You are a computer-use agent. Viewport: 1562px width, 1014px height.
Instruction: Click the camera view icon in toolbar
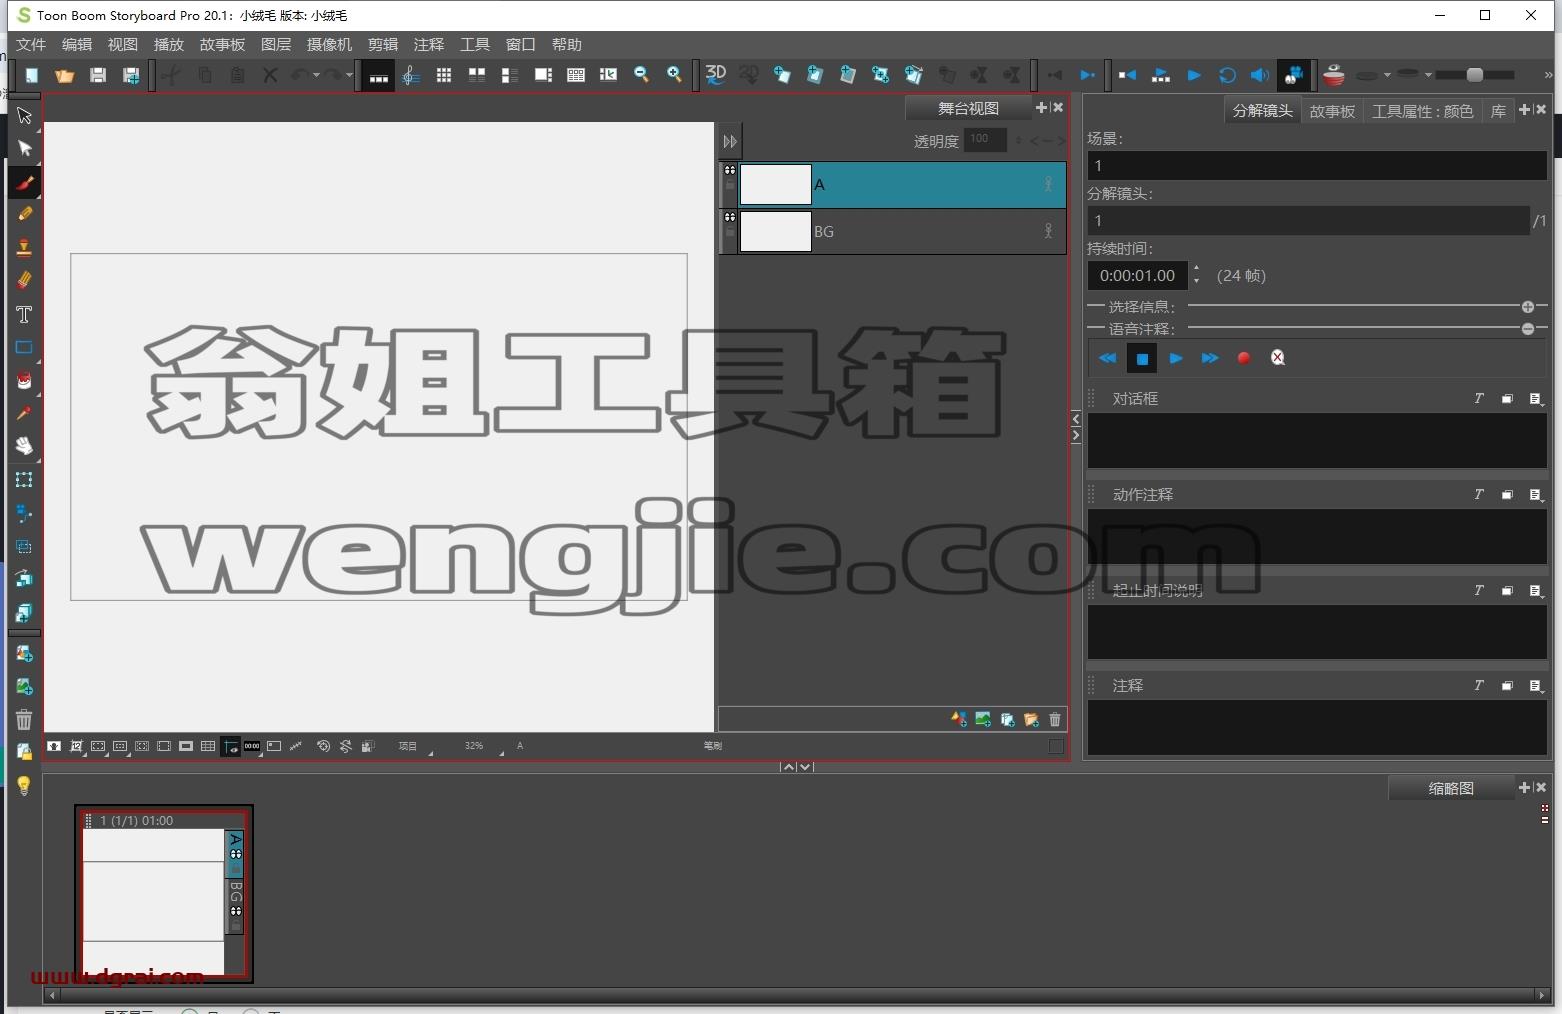coord(1294,75)
